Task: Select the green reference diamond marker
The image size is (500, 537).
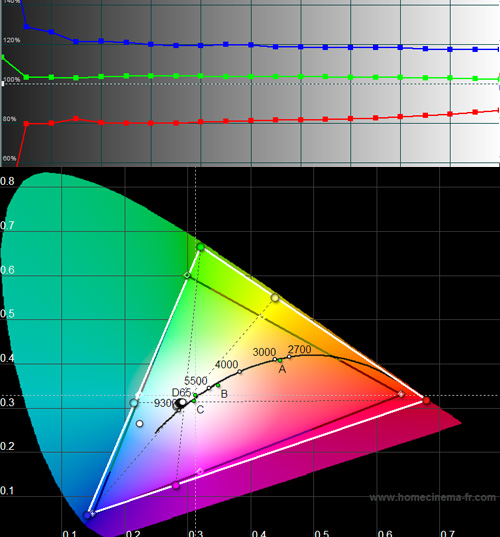Action: pyautogui.click(x=187, y=275)
